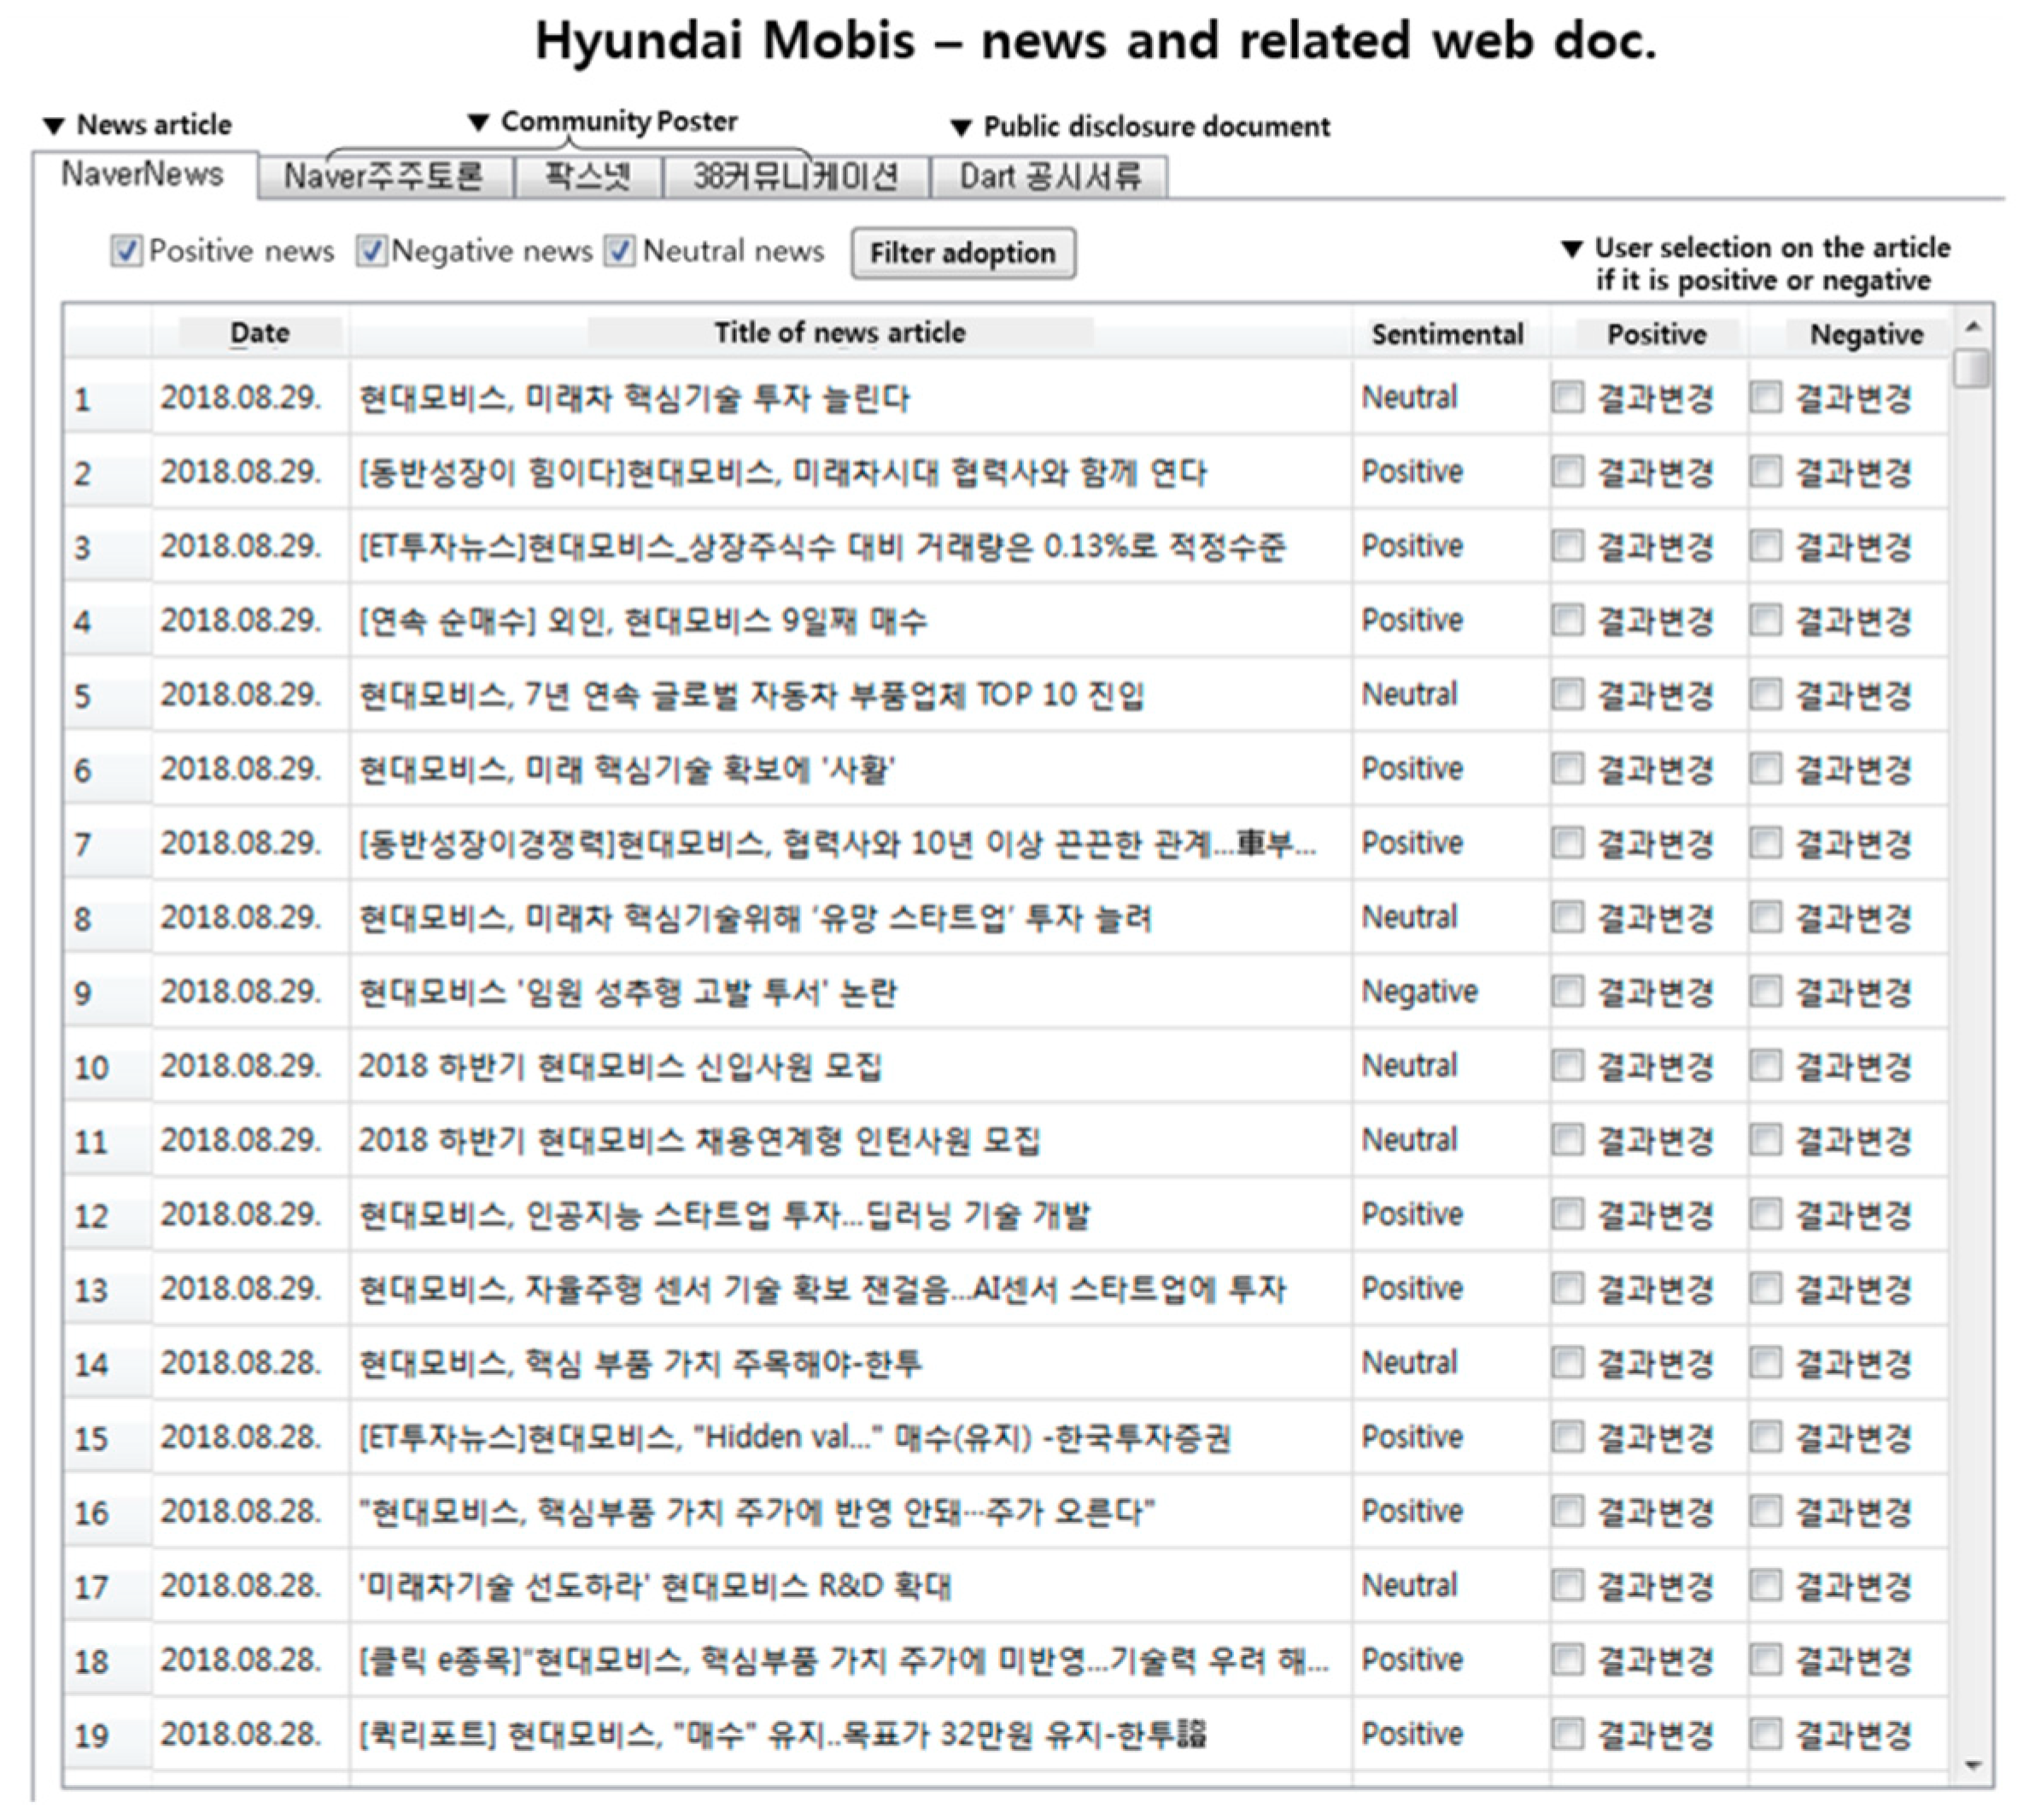2023x1820 pixels.
Task: Mark row 5 article as Positive
Action: [x=1567, y=694]
